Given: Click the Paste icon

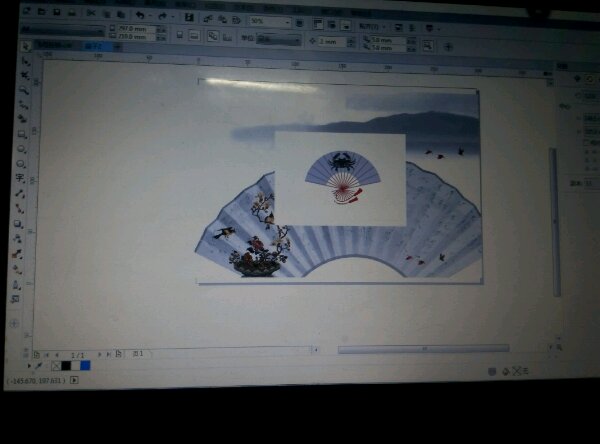Looking at the screenshot, I should coord(121,14).
